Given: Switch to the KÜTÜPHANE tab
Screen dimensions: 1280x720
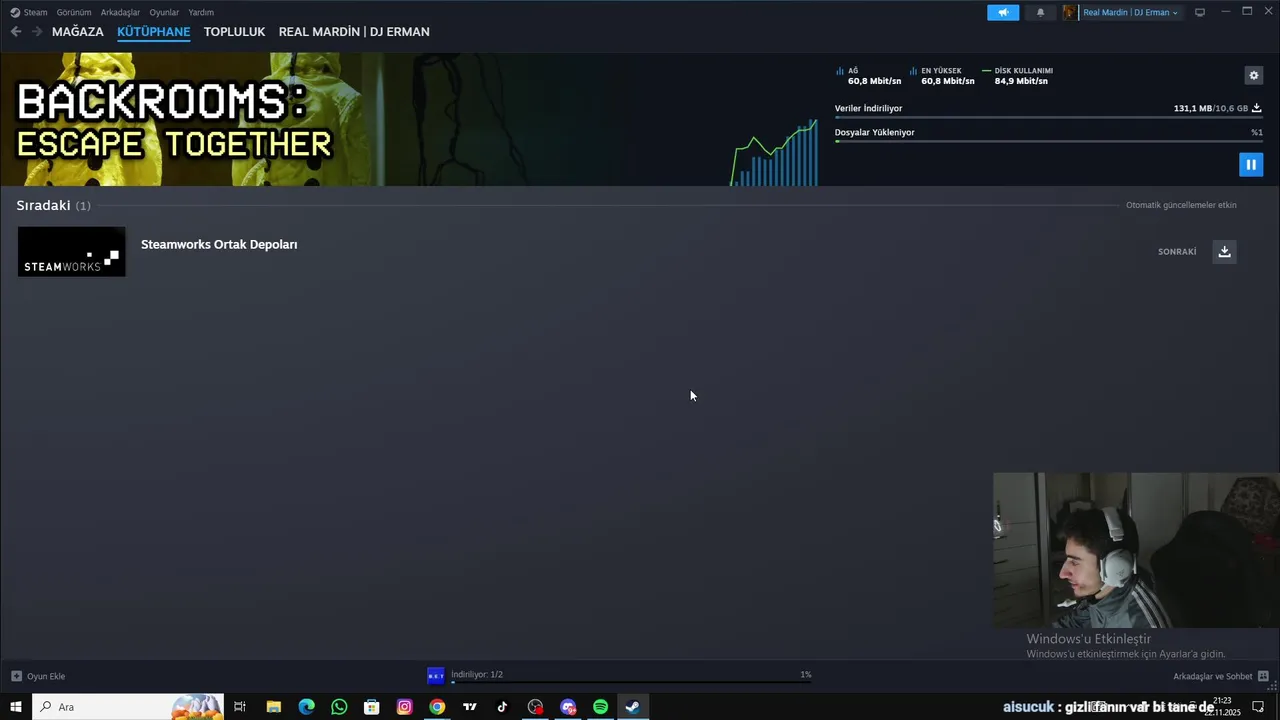Looking at the screenshot, I should (x=154, y=32).
